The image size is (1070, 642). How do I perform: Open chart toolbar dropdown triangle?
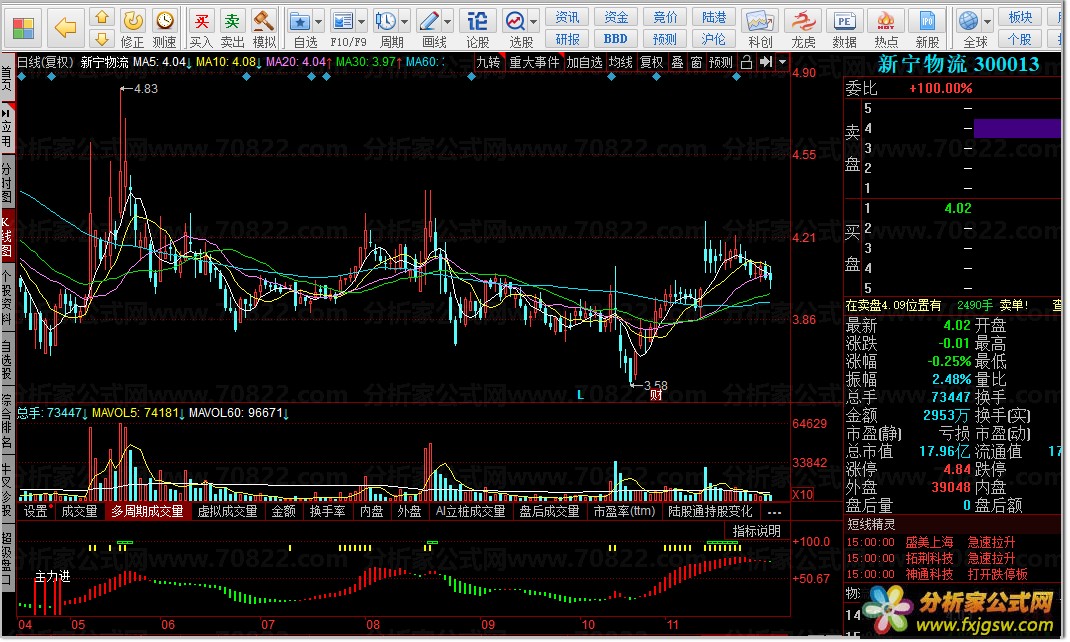tap(782, 62)
